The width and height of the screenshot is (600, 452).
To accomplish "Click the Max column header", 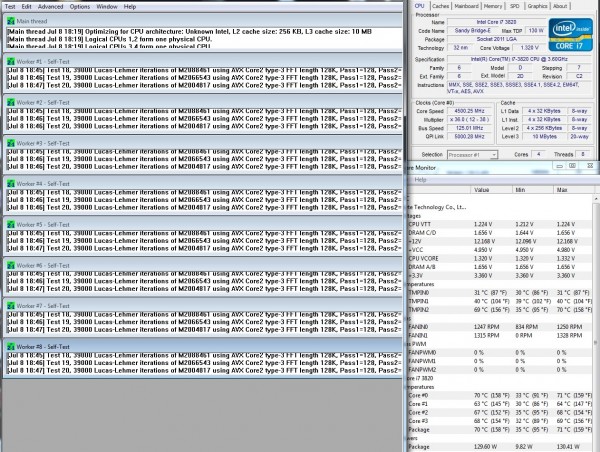I will (574, 190).
